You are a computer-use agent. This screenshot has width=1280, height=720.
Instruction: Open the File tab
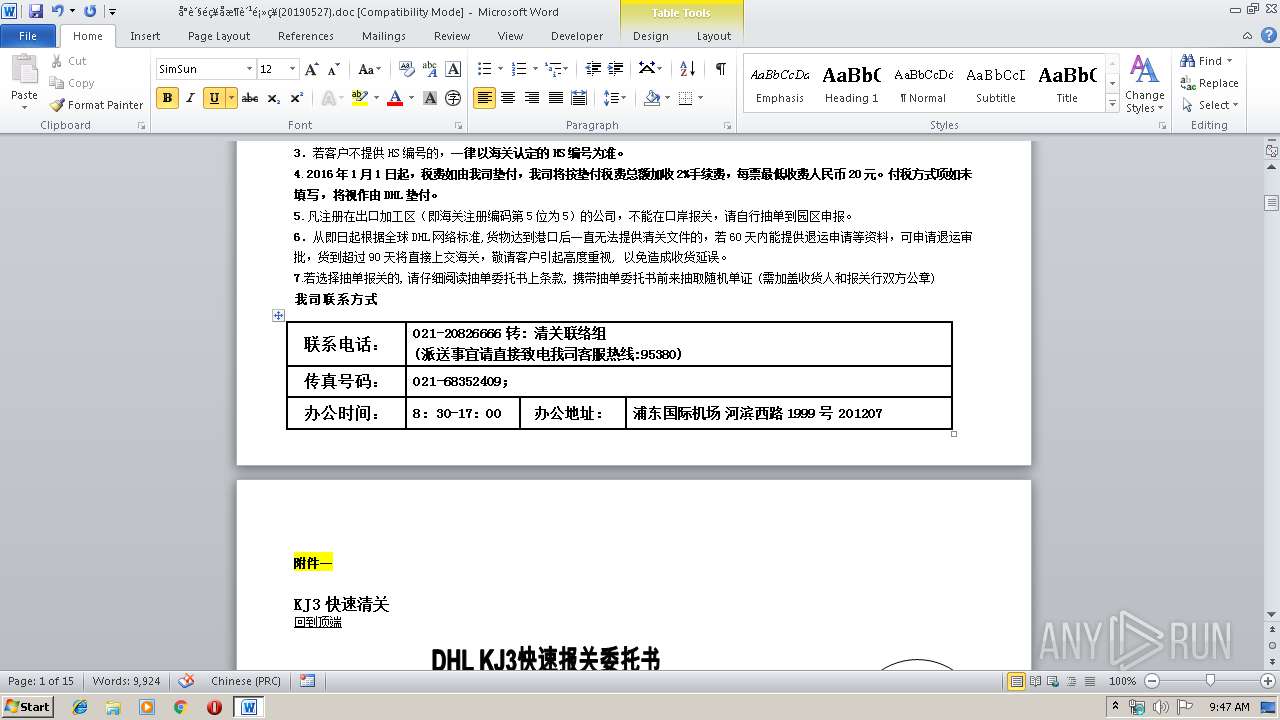pyautogui.click(x=28, y=36)
